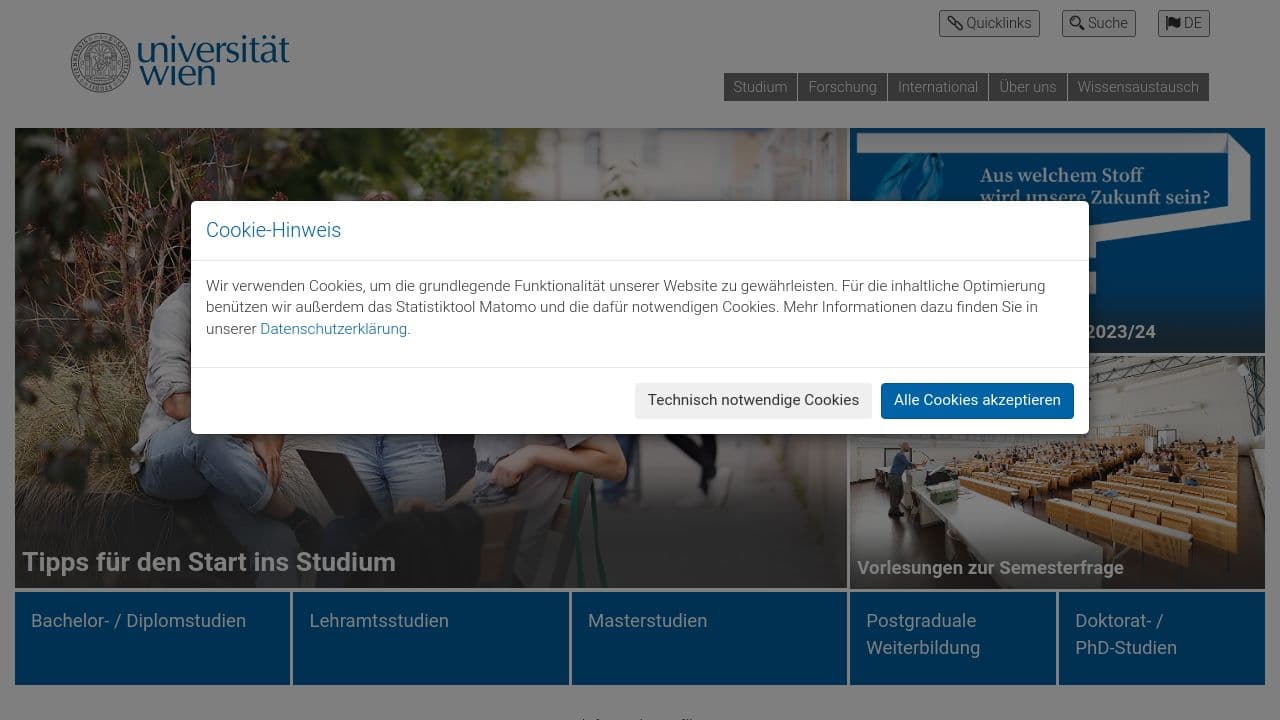
Task: Open the International menu
Action: (938, 87)
